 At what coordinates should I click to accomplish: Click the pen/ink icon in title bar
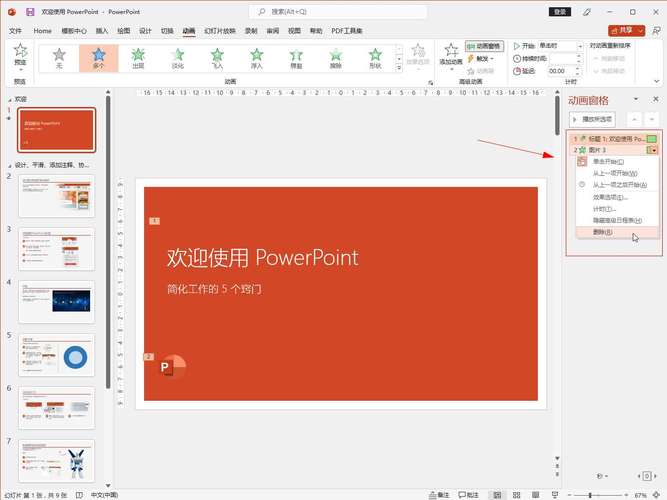pos(587,12)
